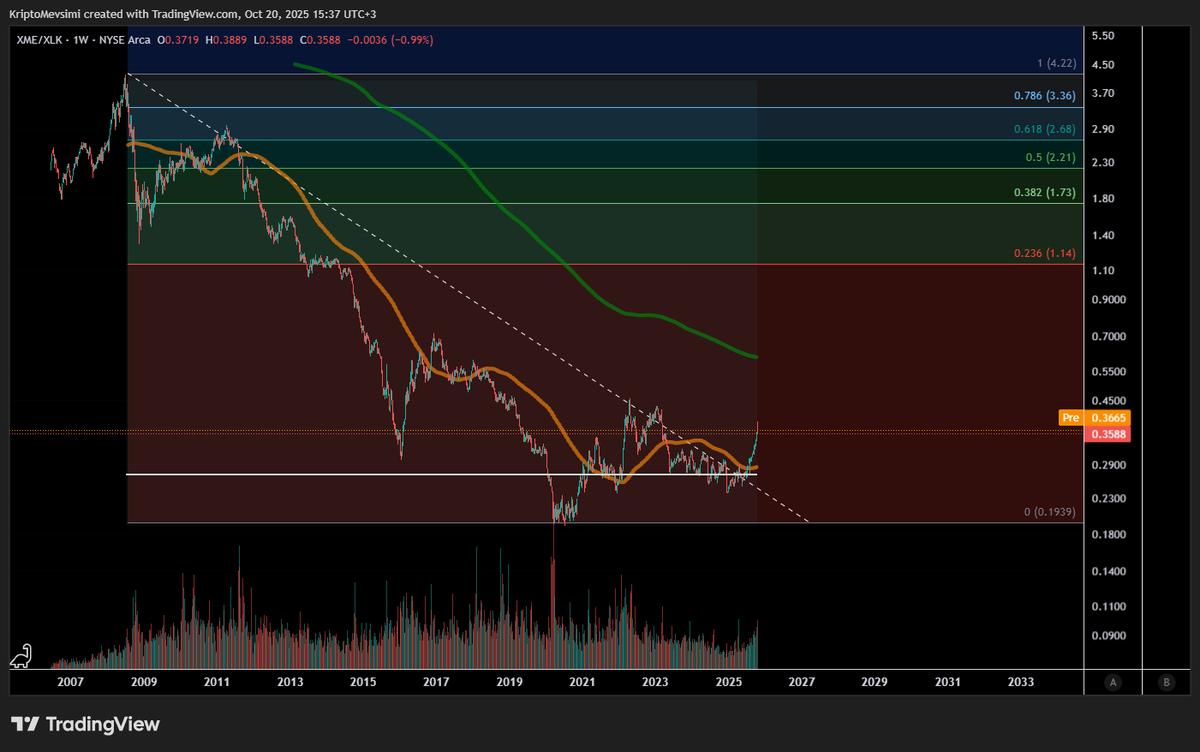Screen dimensions: 1200x752
Task: Click the dinosaur icon above the 2007 label
Action: (x=21, y=655)
